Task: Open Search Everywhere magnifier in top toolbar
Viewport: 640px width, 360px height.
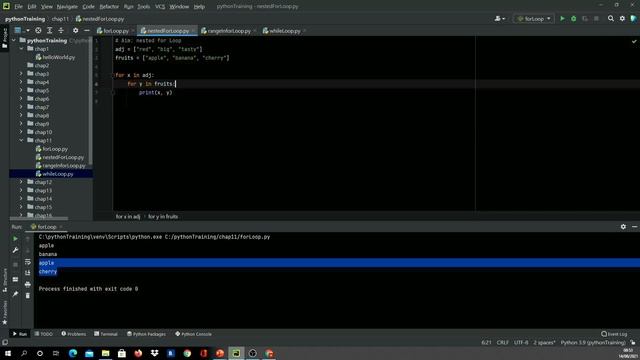Action: click(611, 18)
